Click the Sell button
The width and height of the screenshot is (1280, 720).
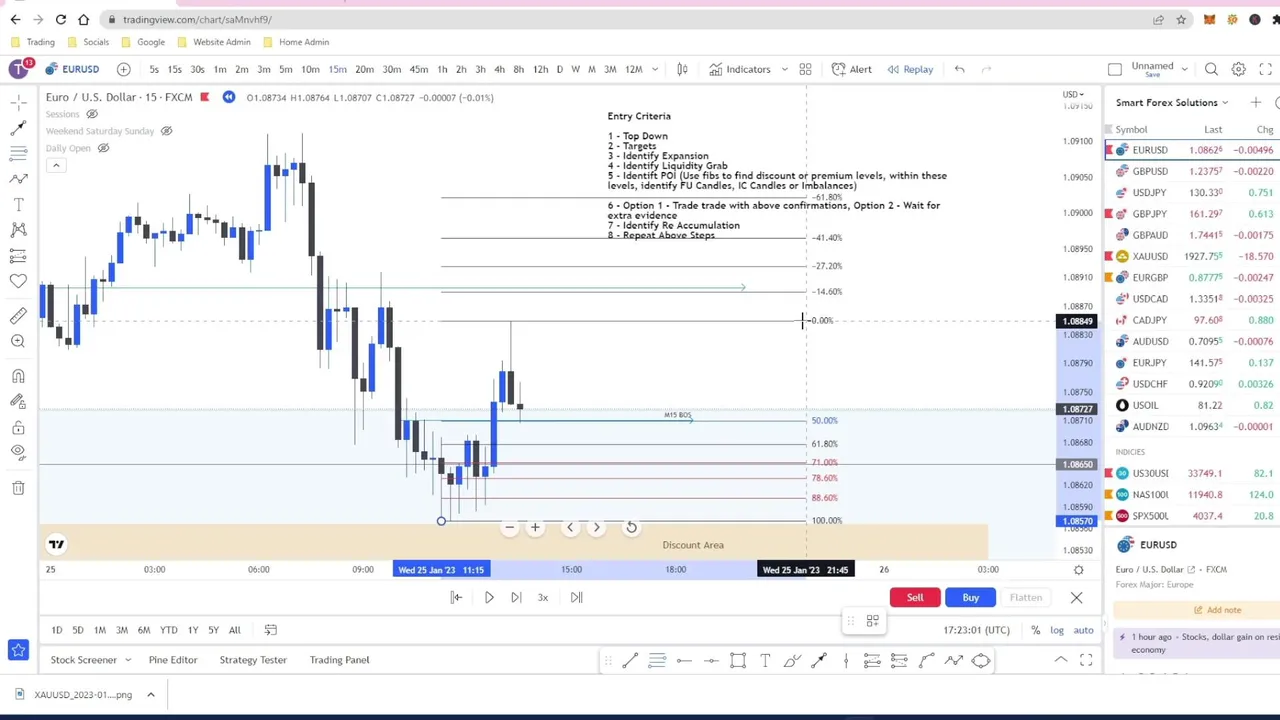click(x=915, y=597)
